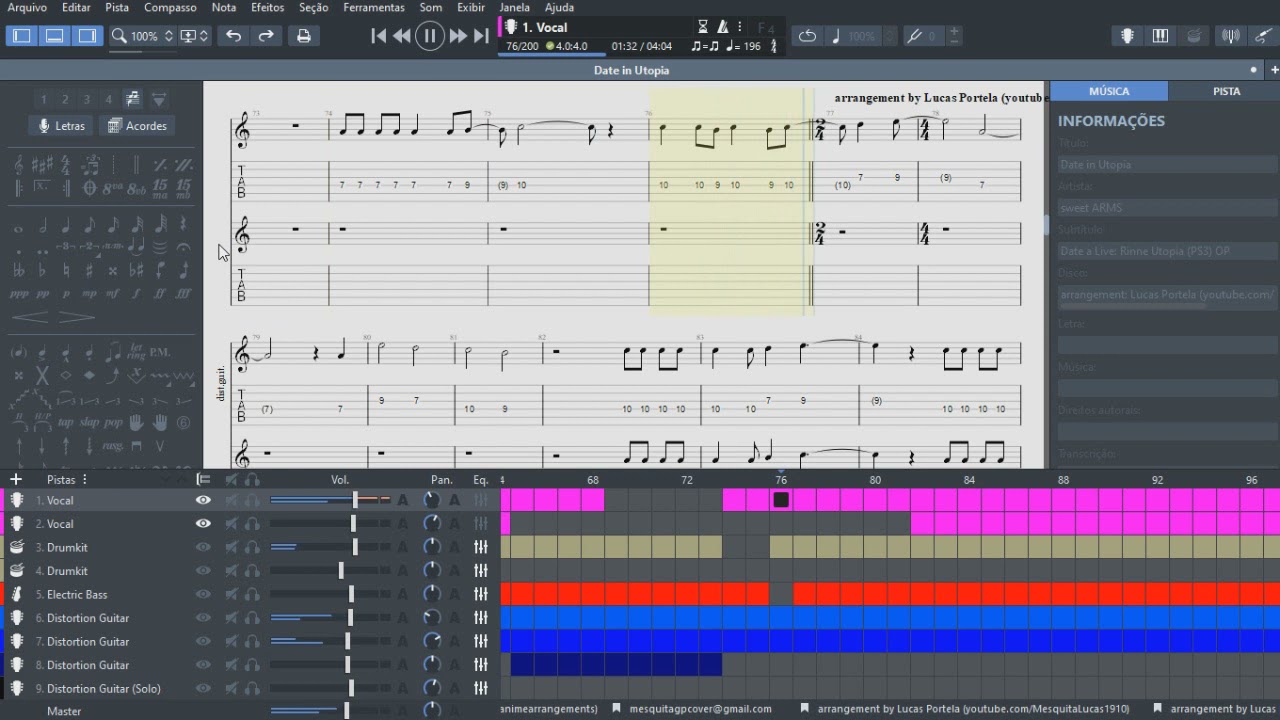Show the fretboard view
This screenshot has height=720, width=1280.
click(x=1127, y=36)
